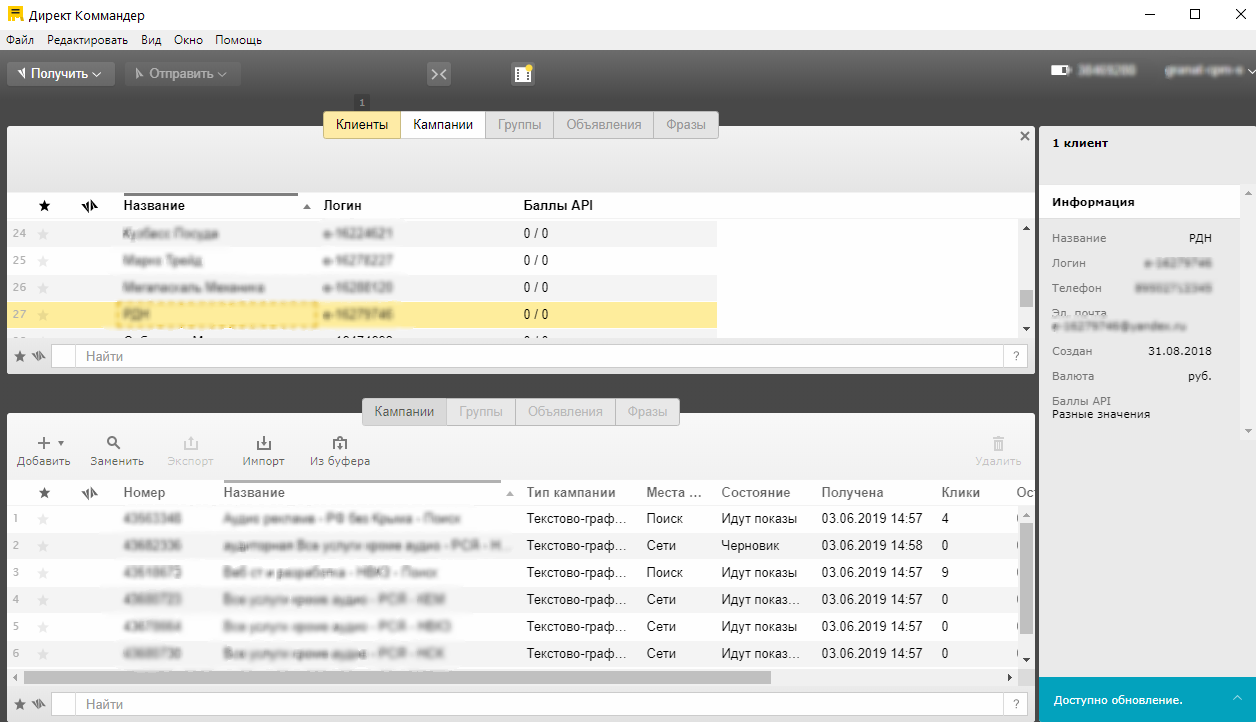Screen dimensions: 1256x722
Task: Click Добавить plus icon
Action: (44, 442)
